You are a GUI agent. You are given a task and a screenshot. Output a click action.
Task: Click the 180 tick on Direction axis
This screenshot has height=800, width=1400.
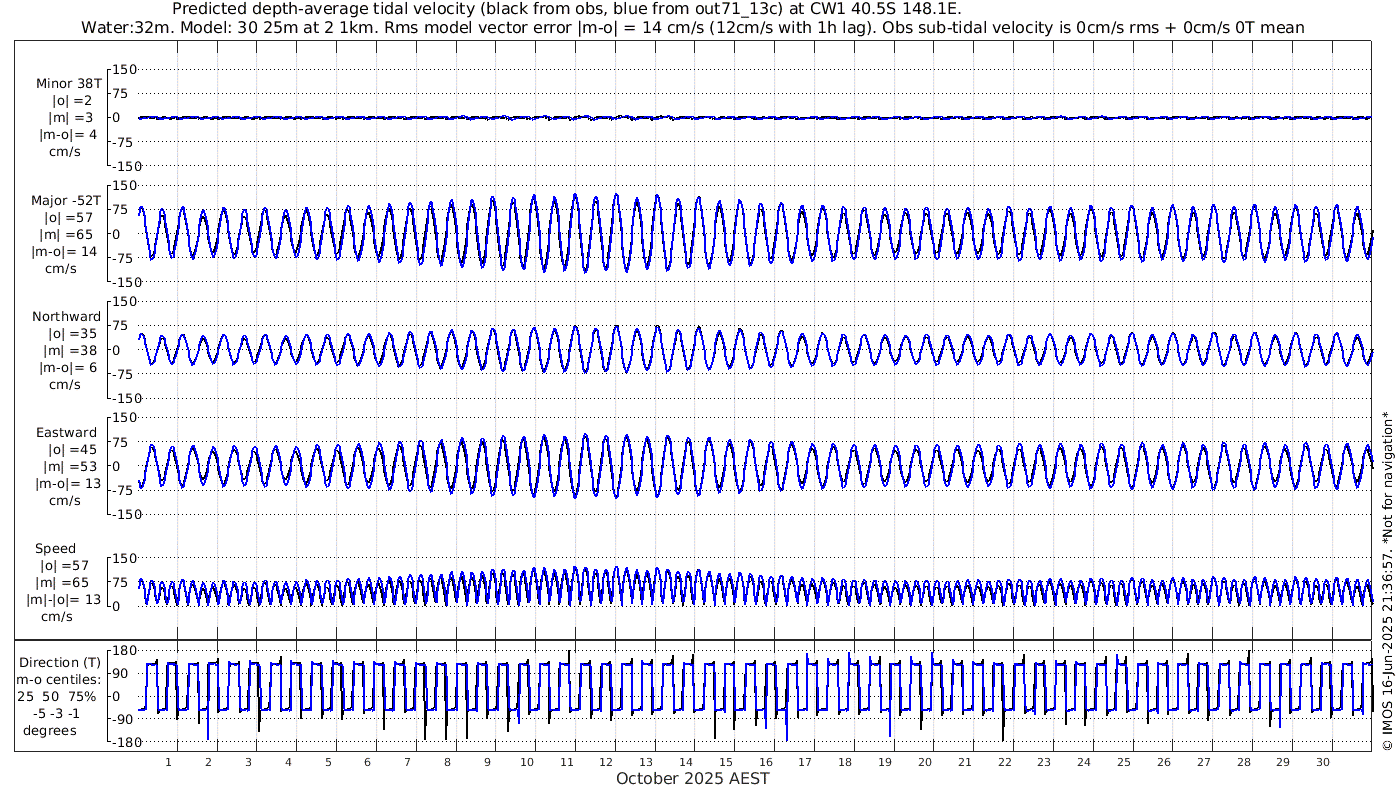[122, 650]
